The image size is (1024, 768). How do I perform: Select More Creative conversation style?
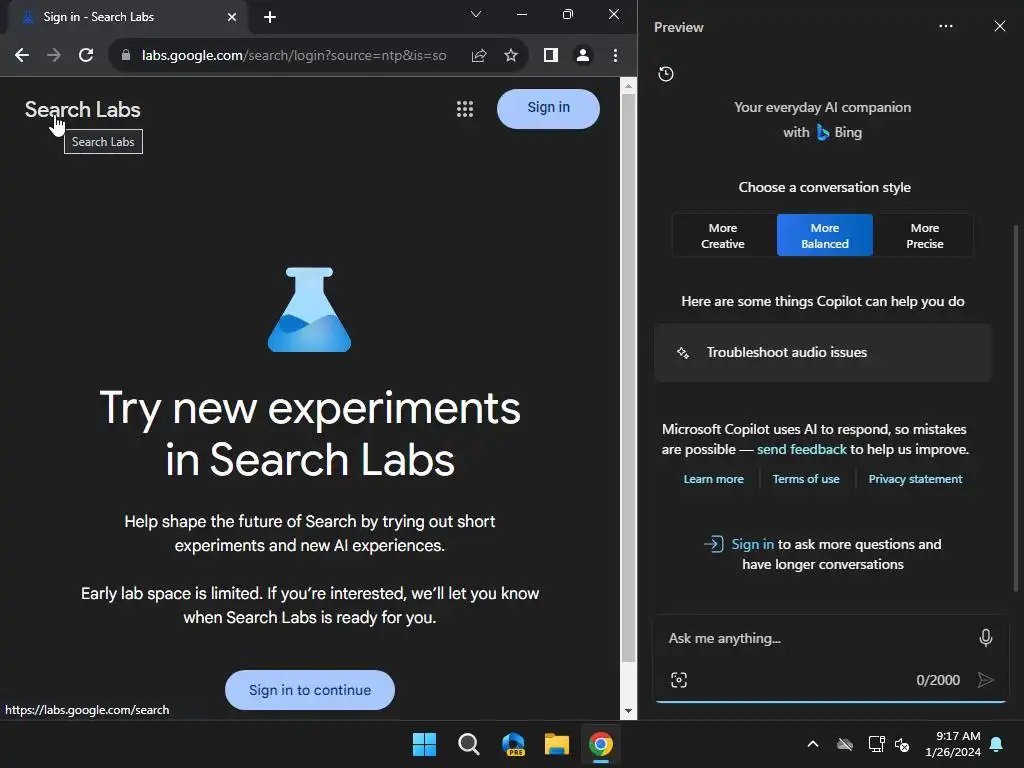[723, 236]
